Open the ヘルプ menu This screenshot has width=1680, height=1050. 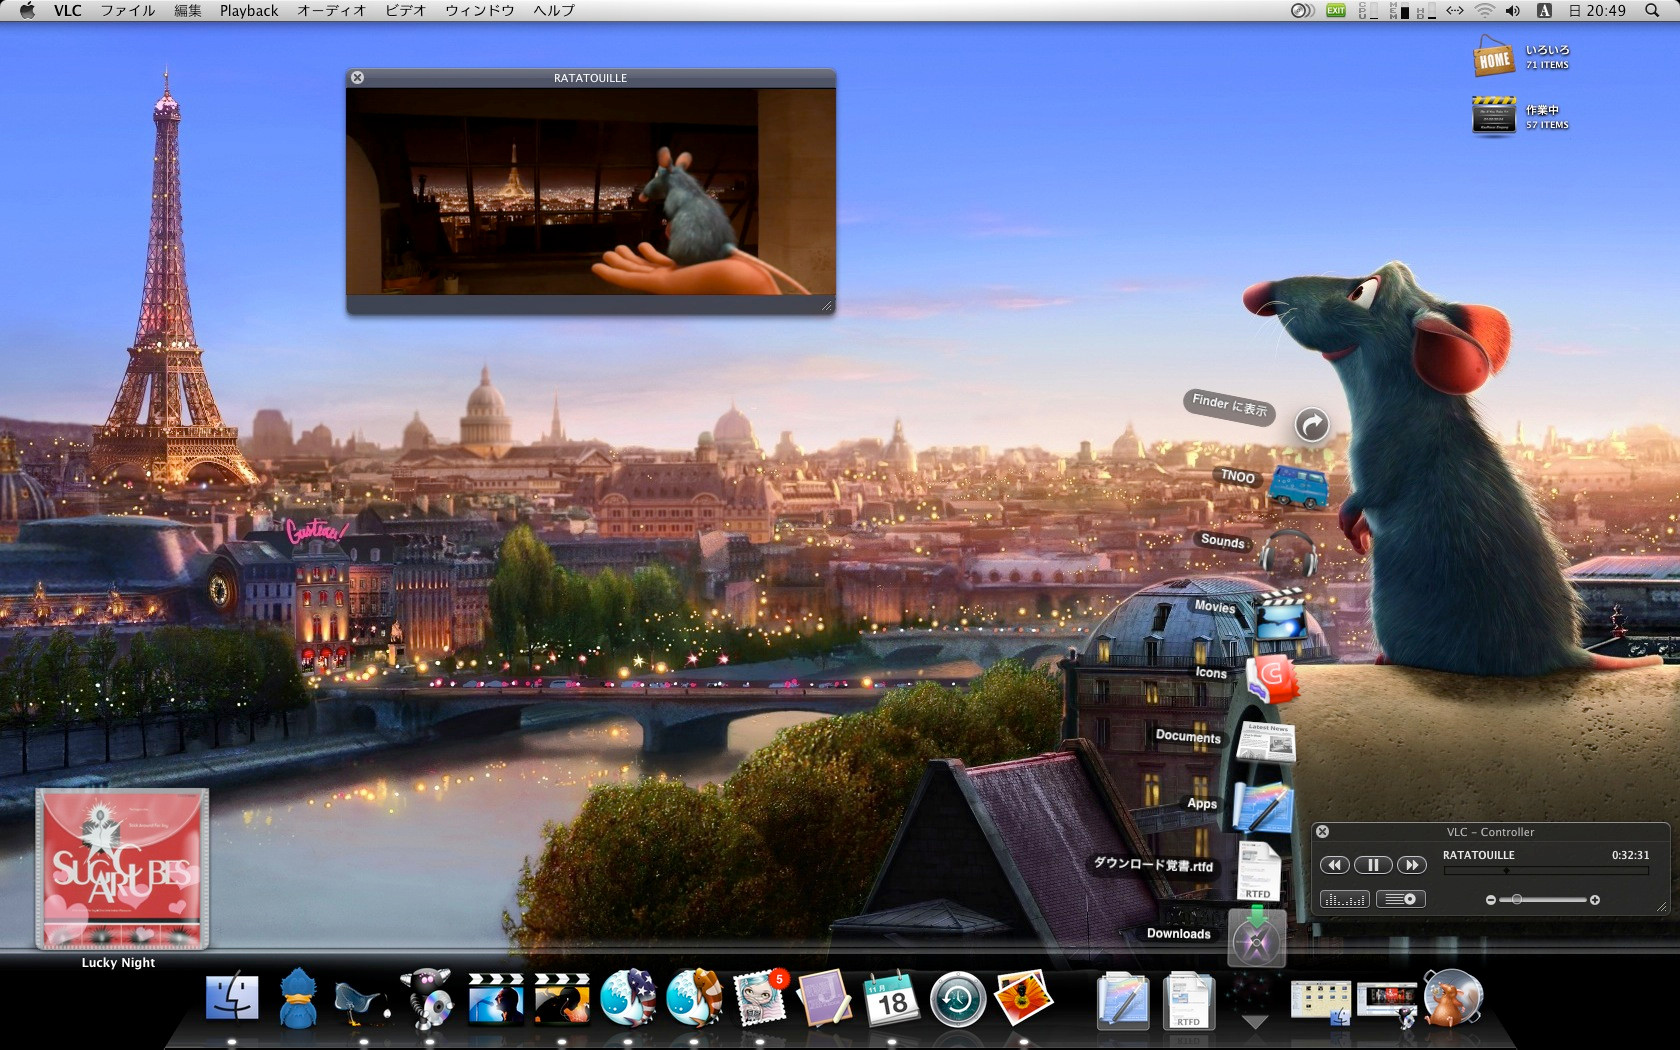tap(553, 10)
